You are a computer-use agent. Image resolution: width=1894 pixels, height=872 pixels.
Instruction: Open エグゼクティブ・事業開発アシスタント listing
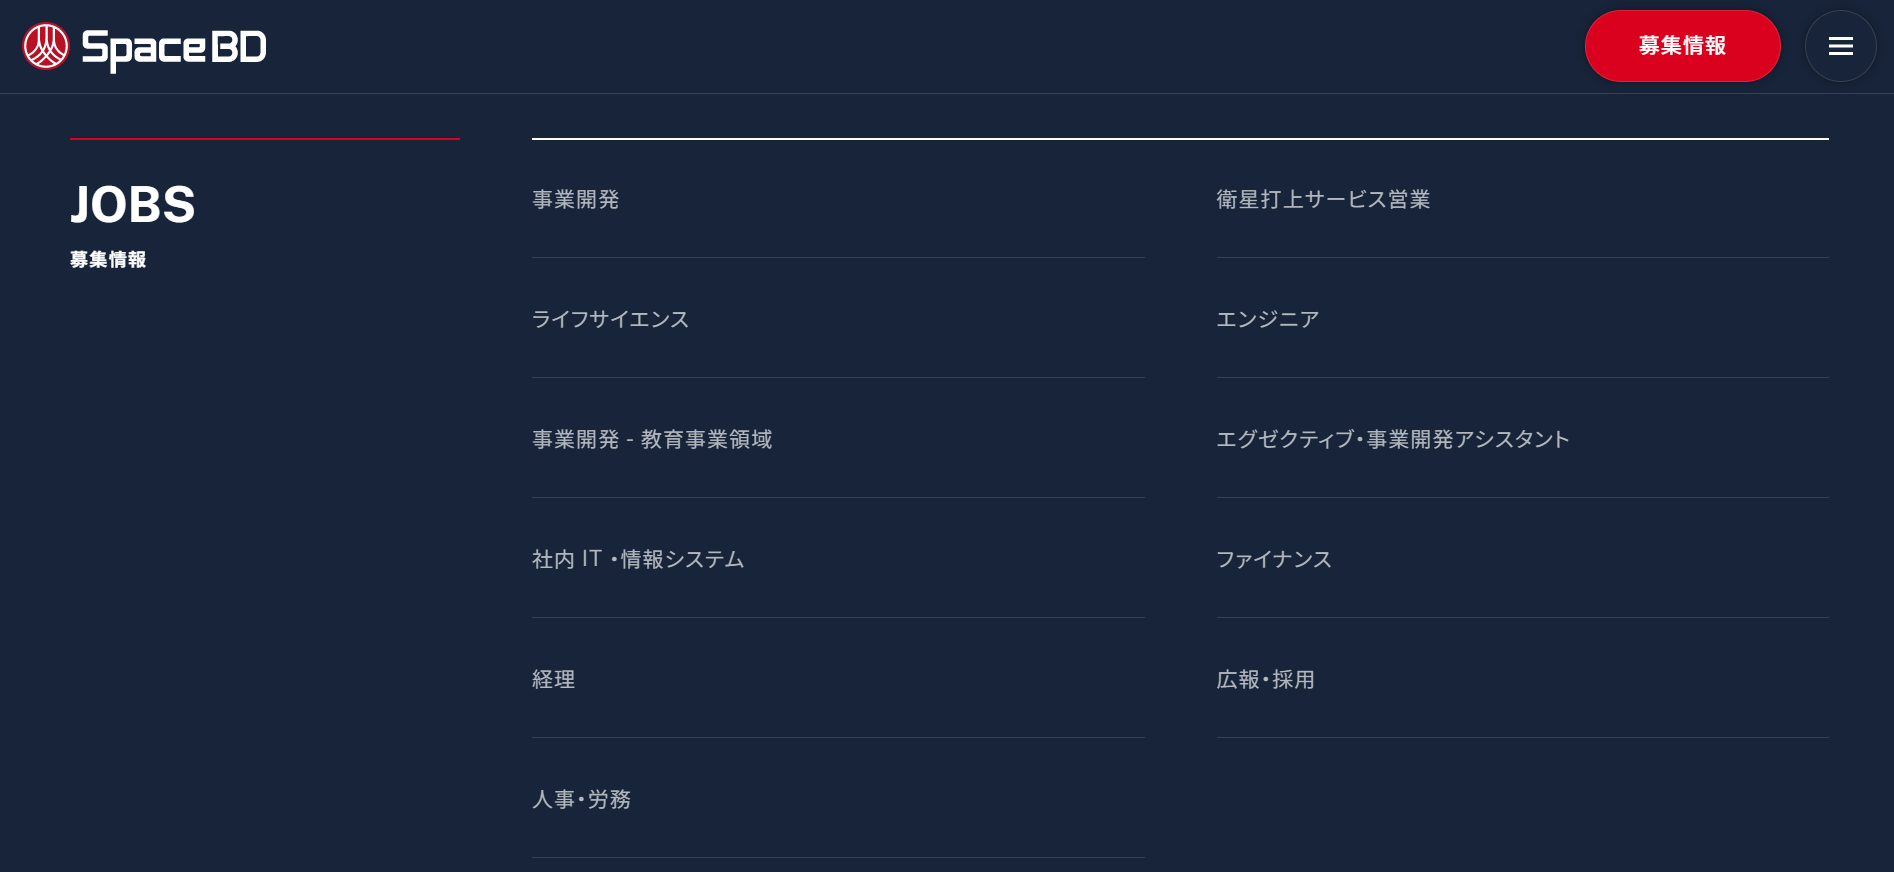1522,439
